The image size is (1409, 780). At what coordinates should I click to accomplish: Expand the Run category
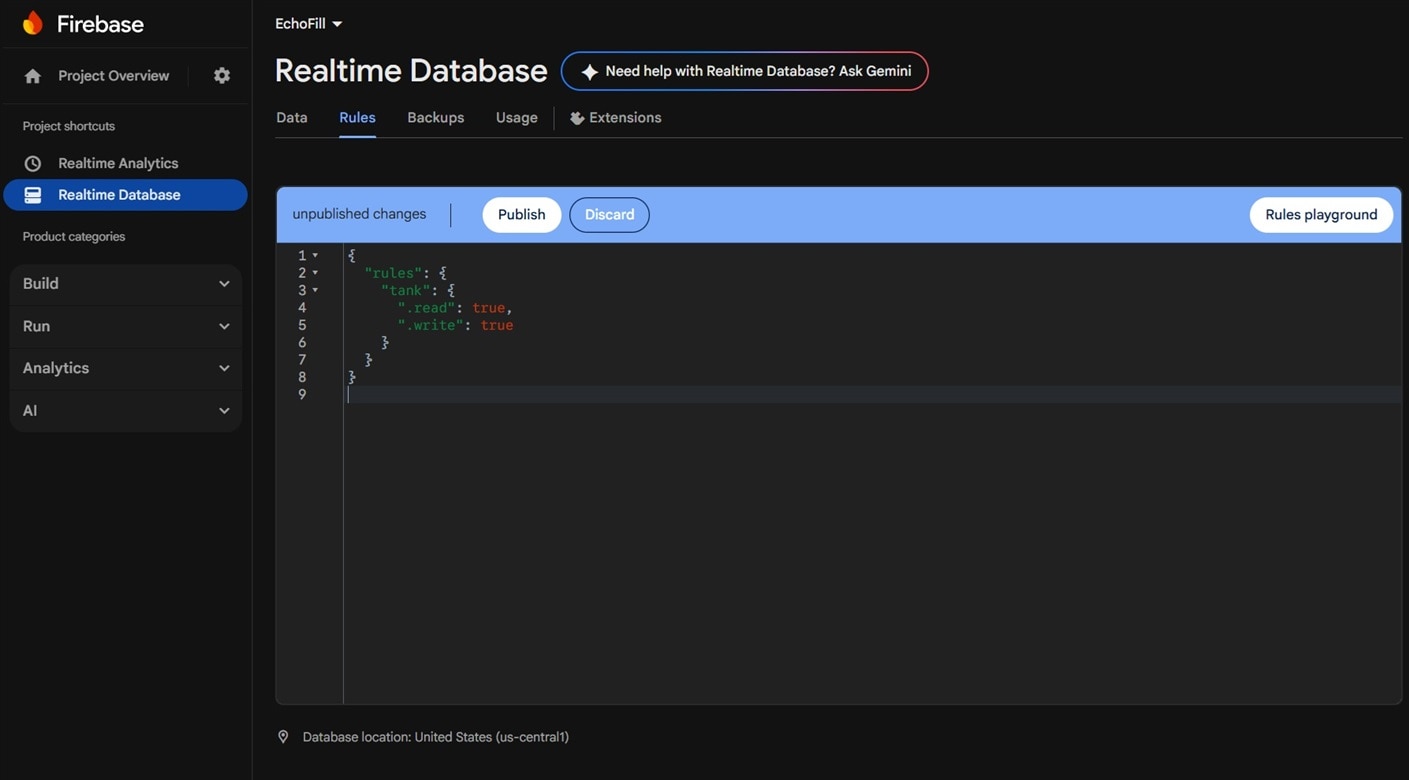pyautogui.click(x=126, y=326)
